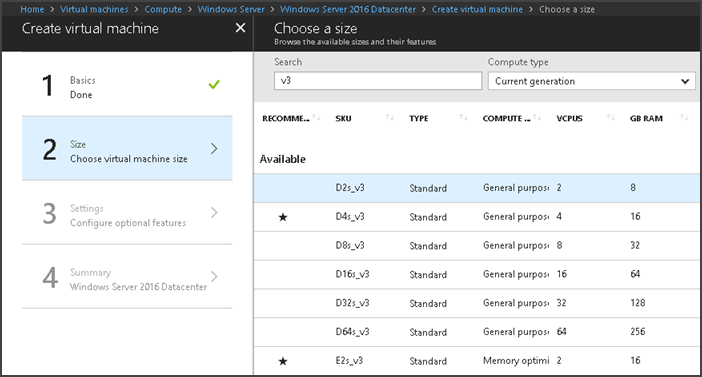Sort by the GB RAM column arrows
Screen dimensions: 702x377
[684, 118]
